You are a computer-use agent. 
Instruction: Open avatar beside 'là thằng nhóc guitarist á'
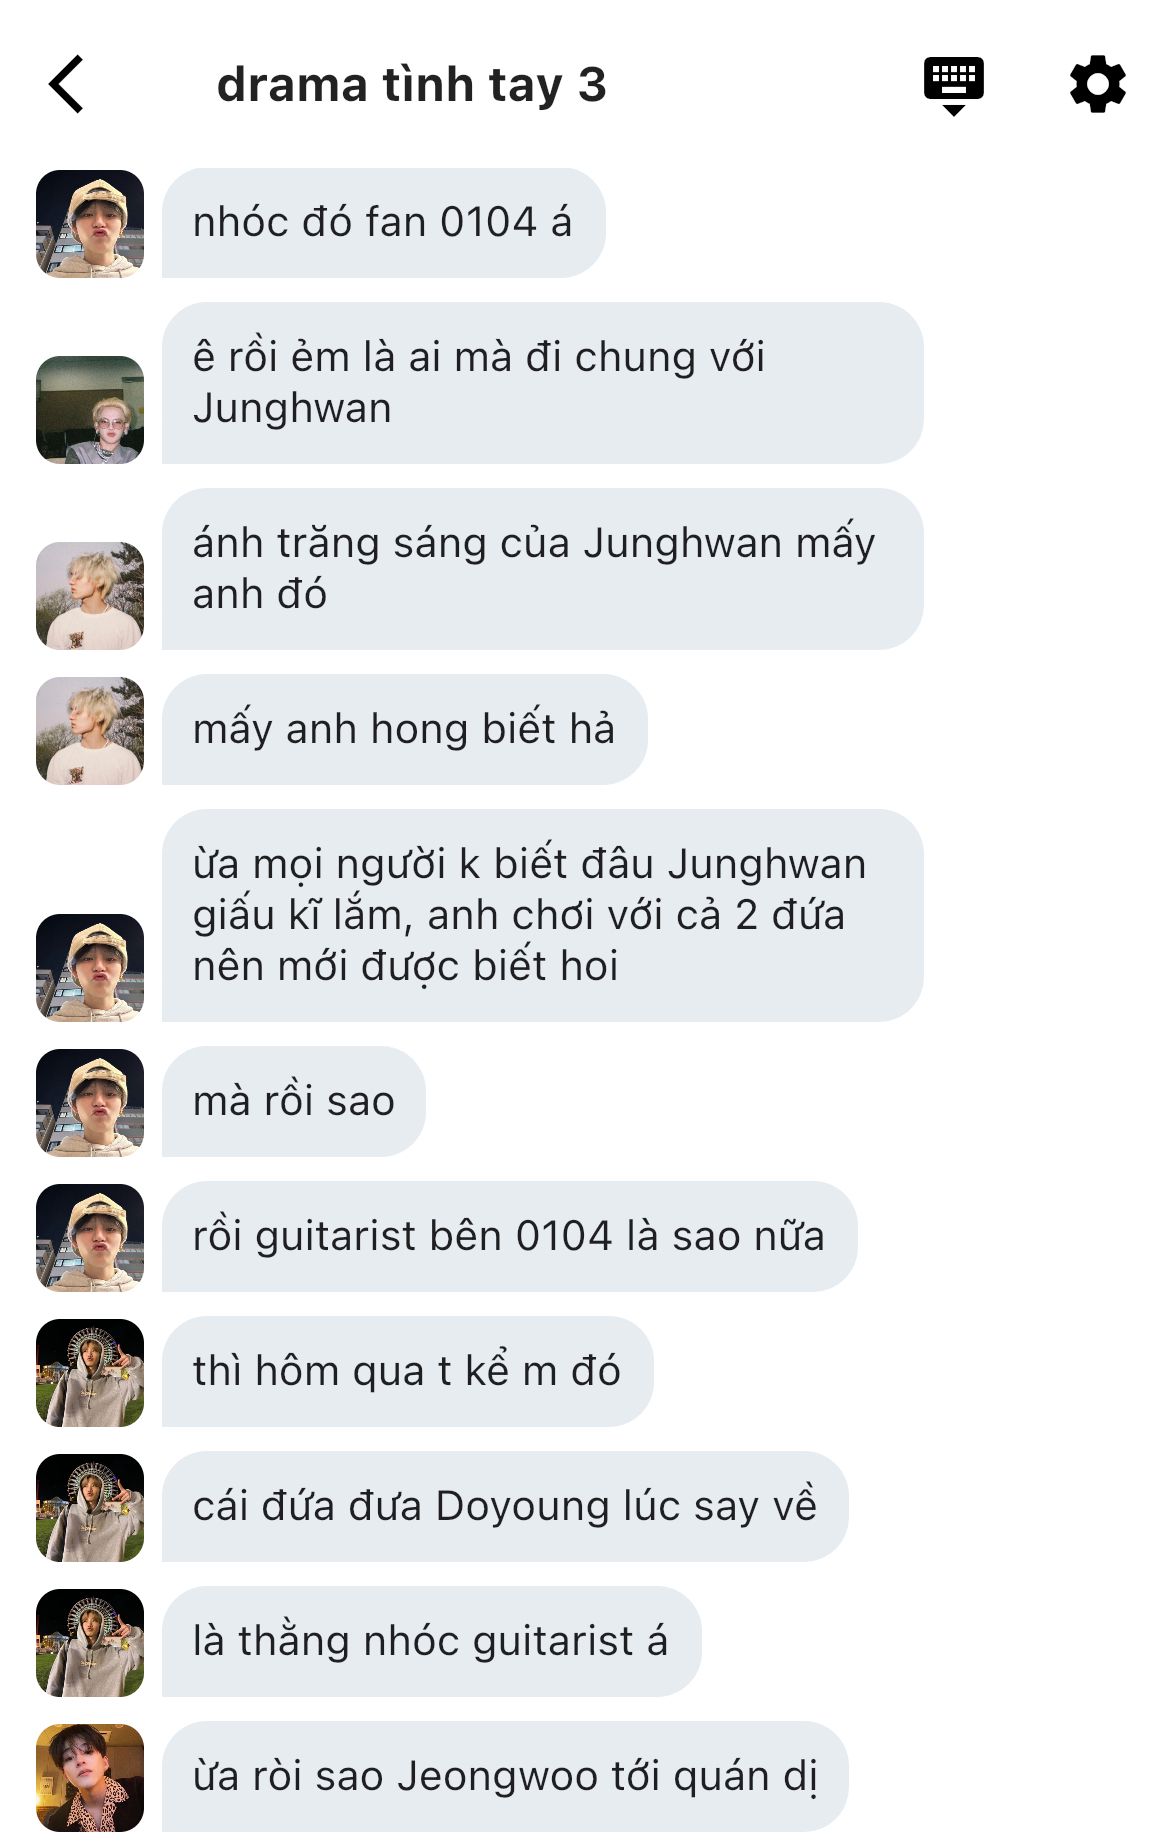pos(90,1643)
